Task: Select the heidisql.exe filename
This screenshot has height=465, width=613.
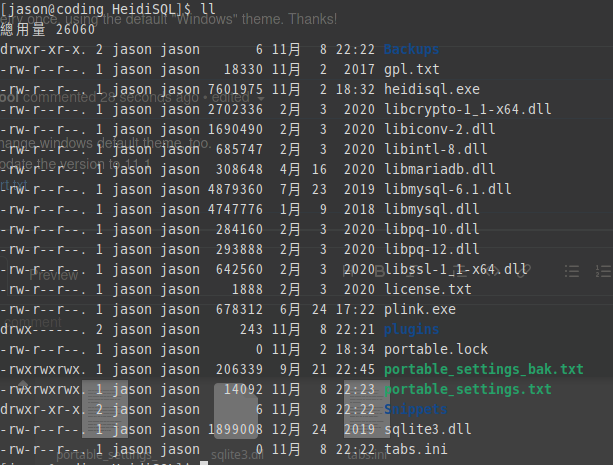Action: click(432, 89)
